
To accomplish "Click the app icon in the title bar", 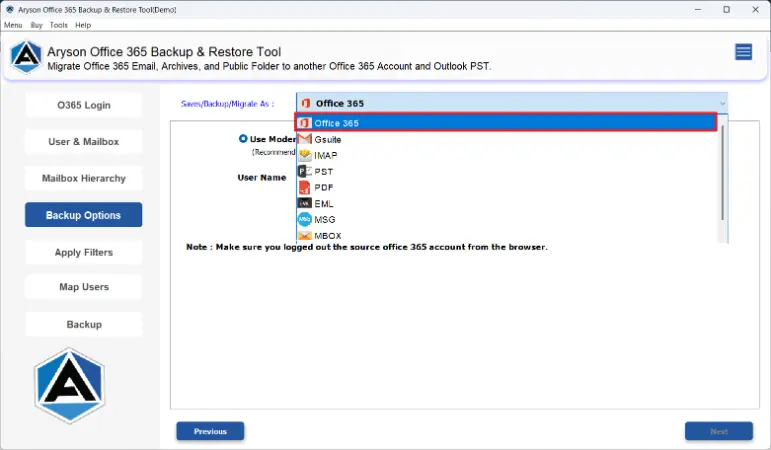I will click(x=10, y=9).
